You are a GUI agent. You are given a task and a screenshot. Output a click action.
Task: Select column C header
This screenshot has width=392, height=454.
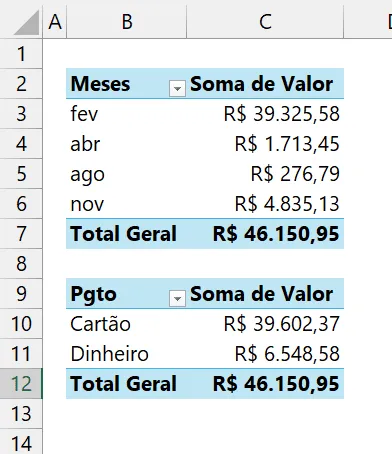pyautogui.click(x=265, y=22)
